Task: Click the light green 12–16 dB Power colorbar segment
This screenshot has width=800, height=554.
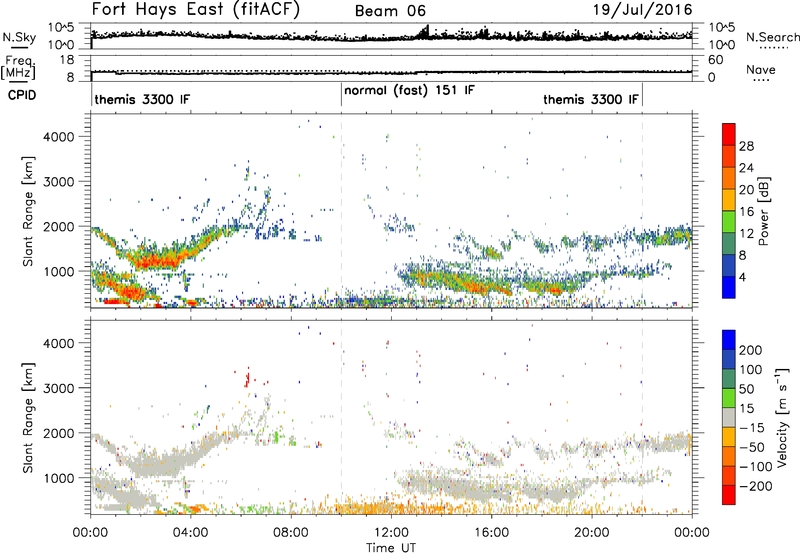Action: (729, 222)
